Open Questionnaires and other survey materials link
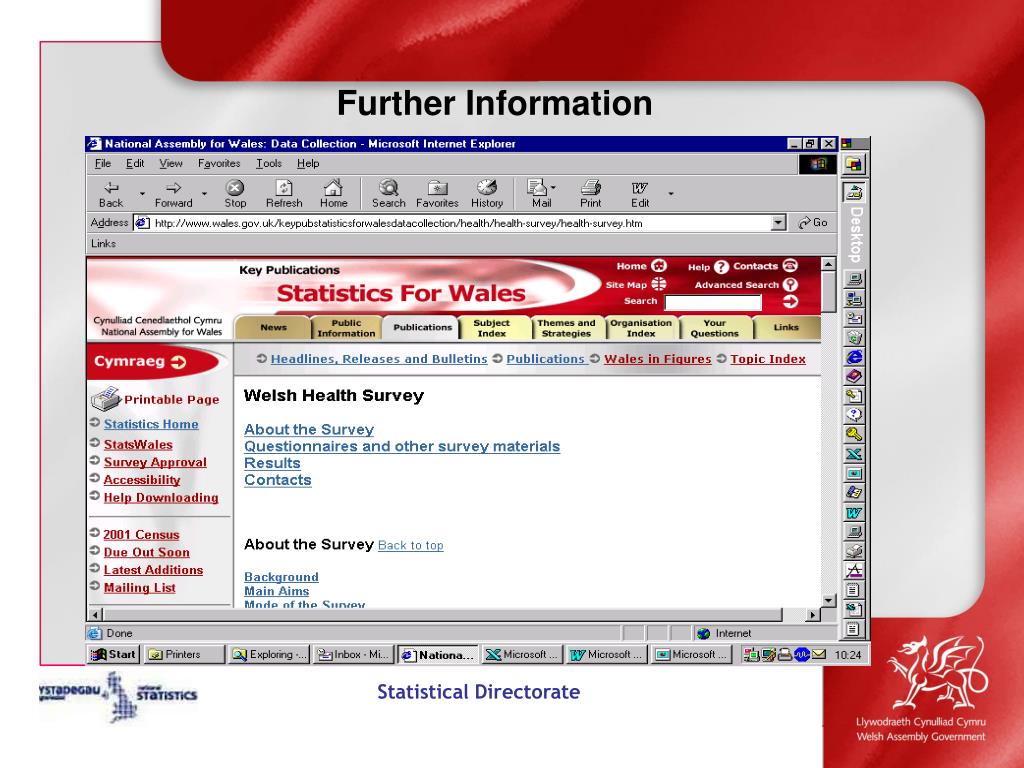This screenshot has width=1024, height=768. pos(402,446)
